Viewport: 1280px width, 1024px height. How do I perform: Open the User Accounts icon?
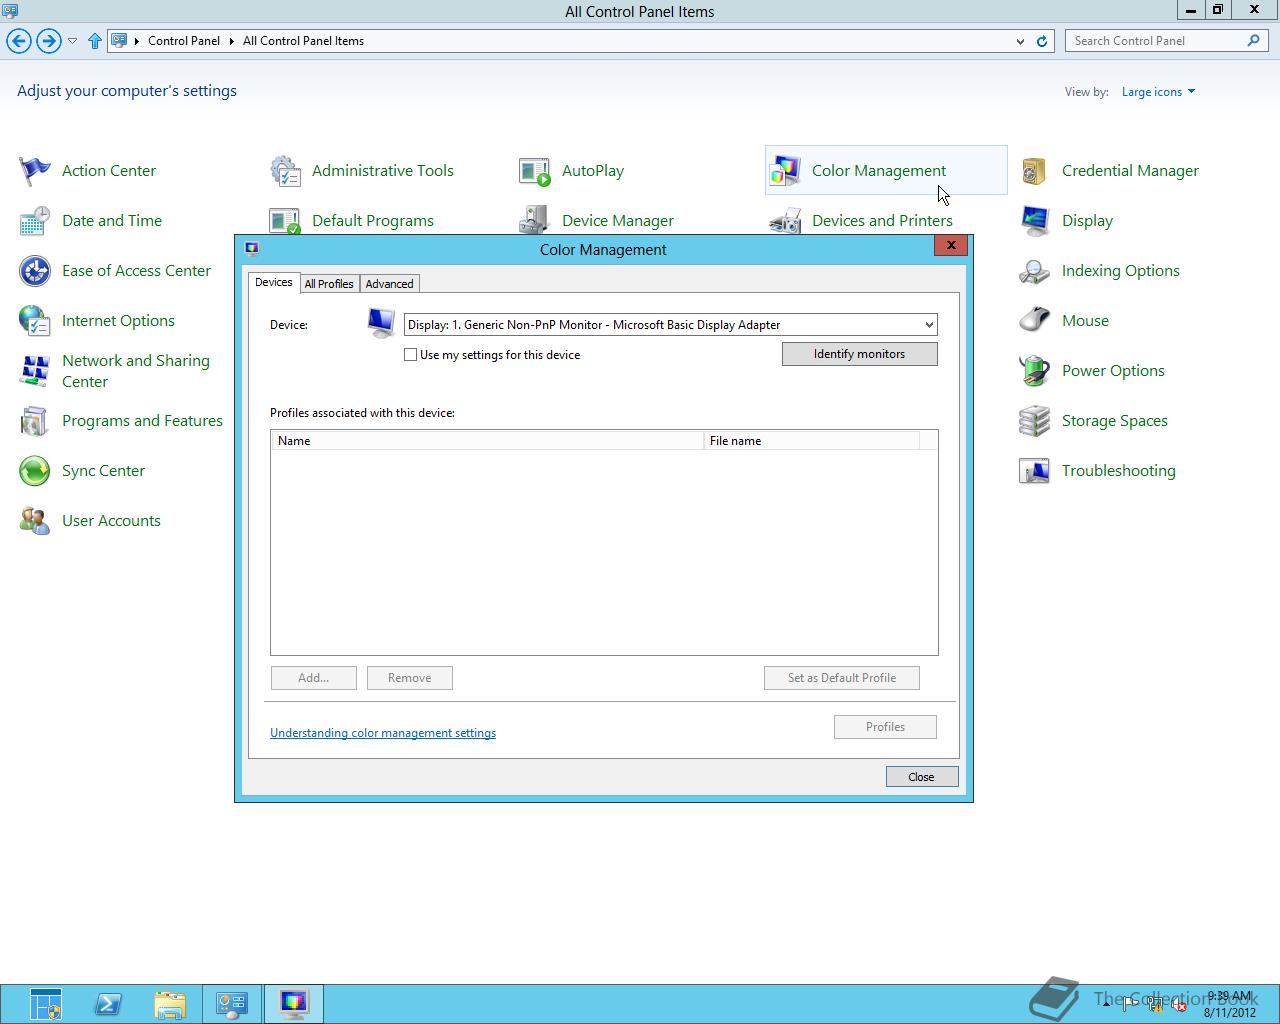[35, 521]
